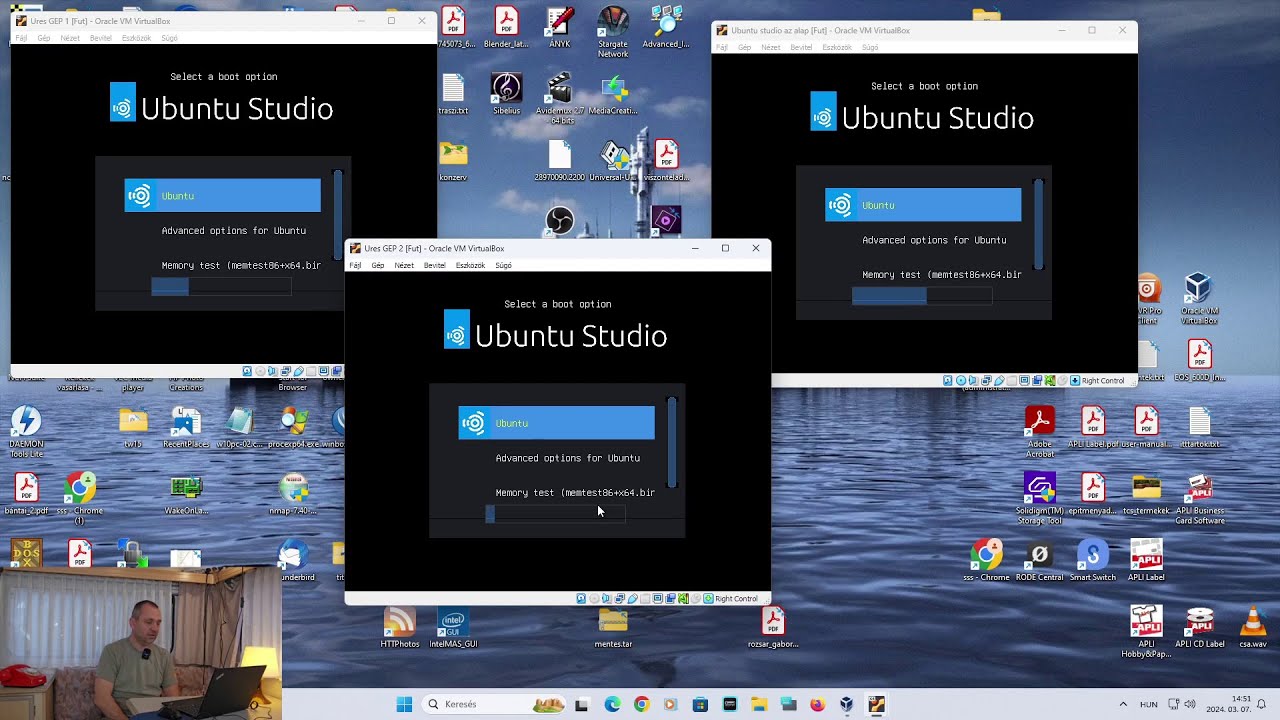Click boot menu scrollbar in Ubuntu studio az alap

1039,225
